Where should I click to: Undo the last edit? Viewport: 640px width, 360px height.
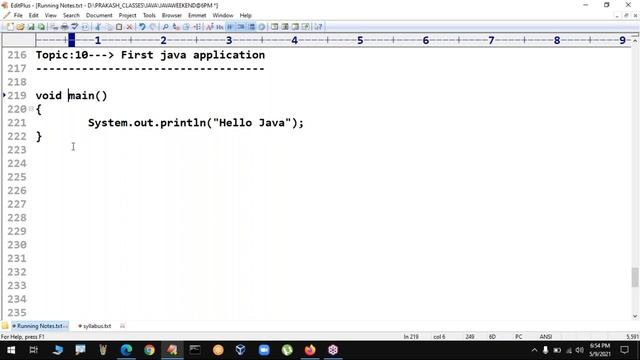pyautogui.click(x=142, y=27)
